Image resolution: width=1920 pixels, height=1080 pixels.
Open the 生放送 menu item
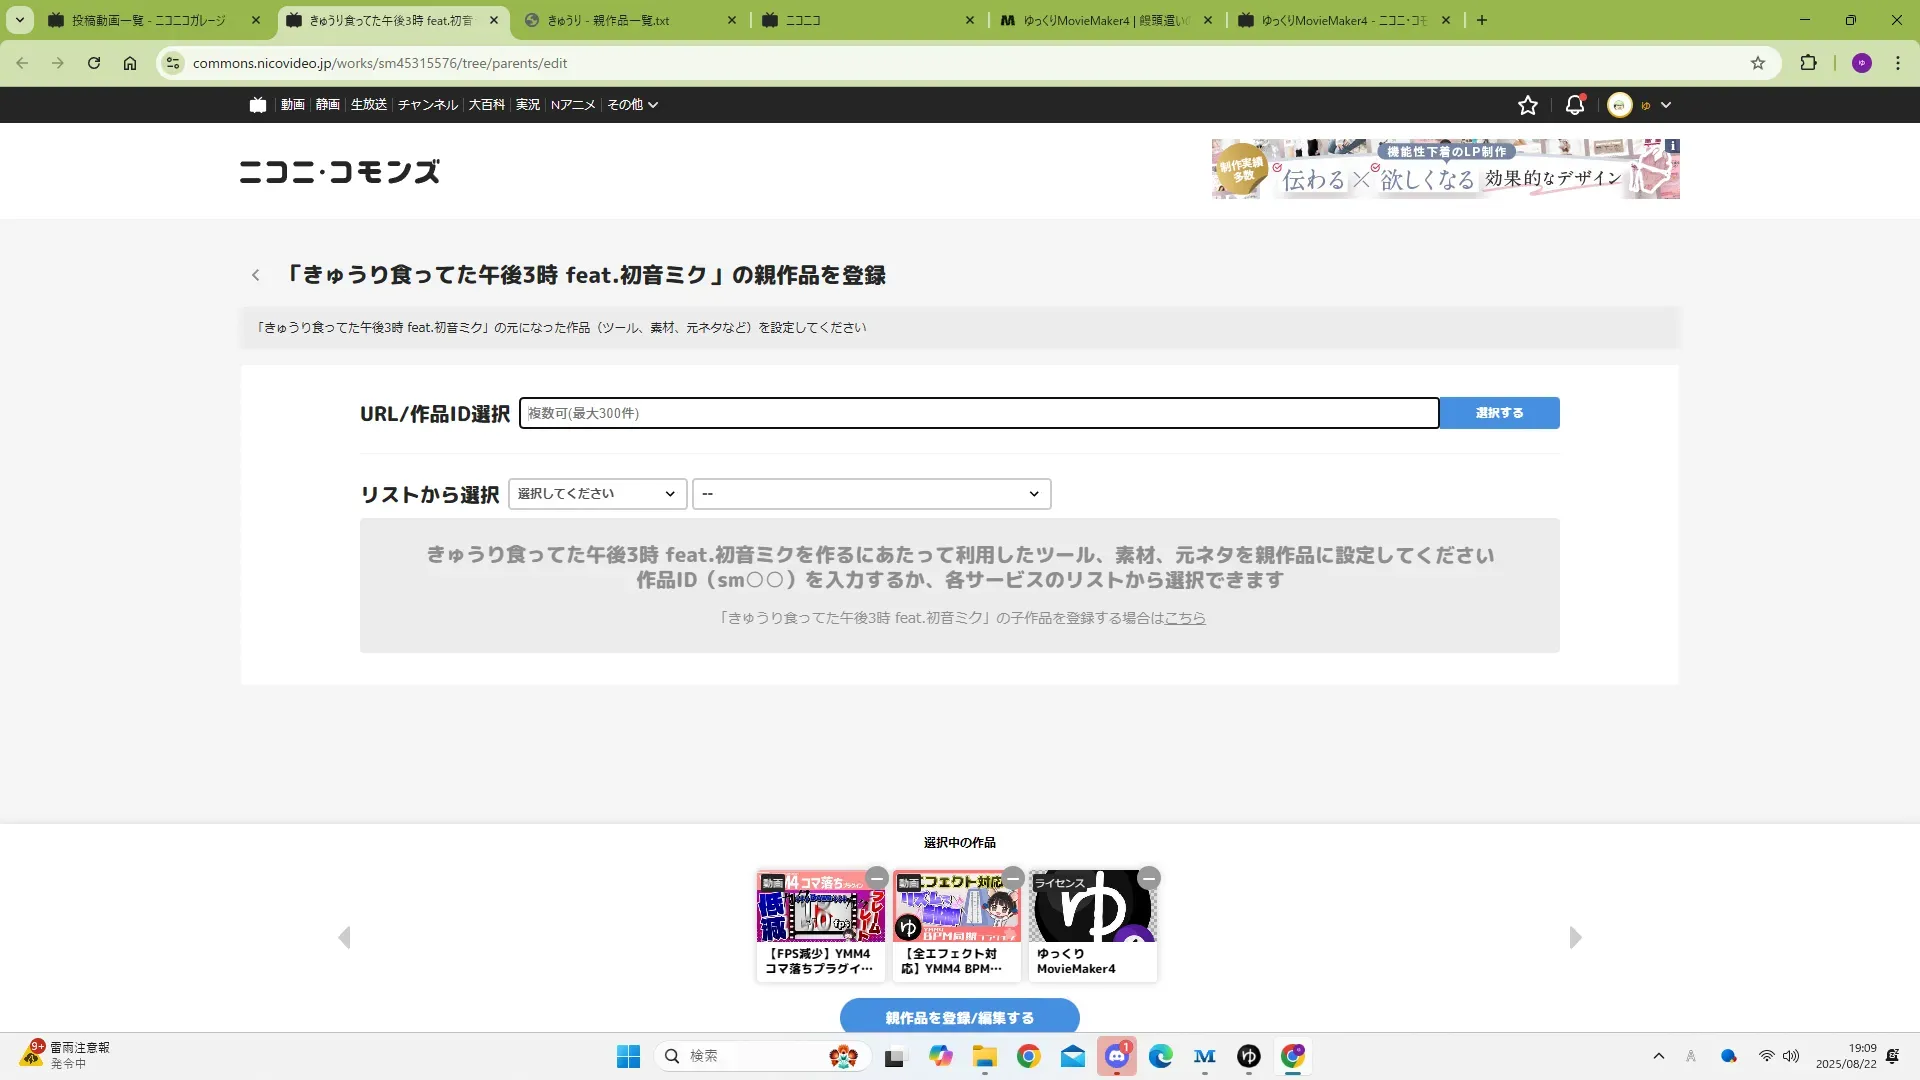[x=368, y=105]
